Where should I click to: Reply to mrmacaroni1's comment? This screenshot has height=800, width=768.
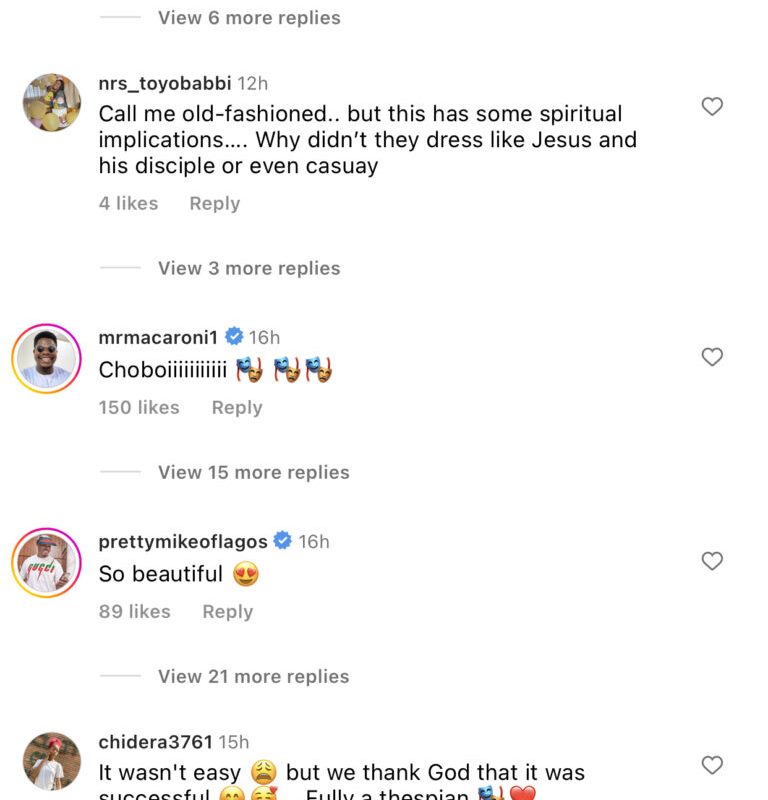click(237, 407)
